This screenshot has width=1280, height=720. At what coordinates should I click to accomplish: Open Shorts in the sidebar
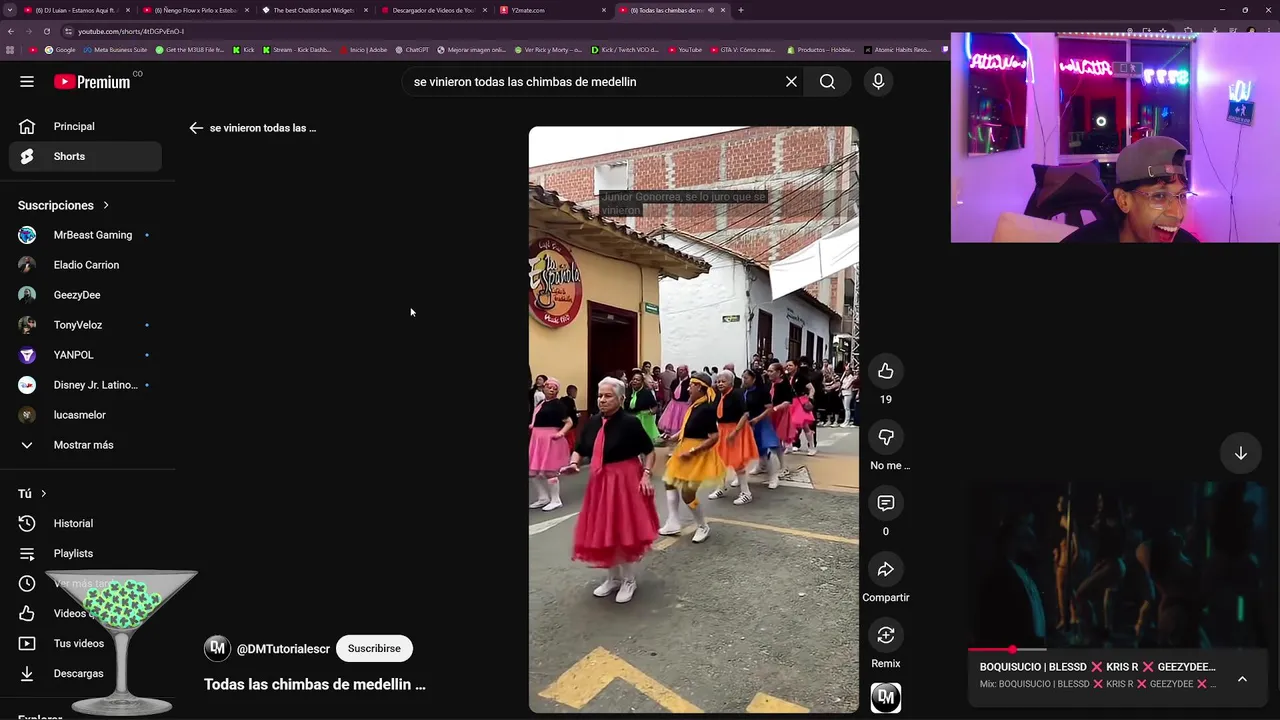click(x=86, y=156)
